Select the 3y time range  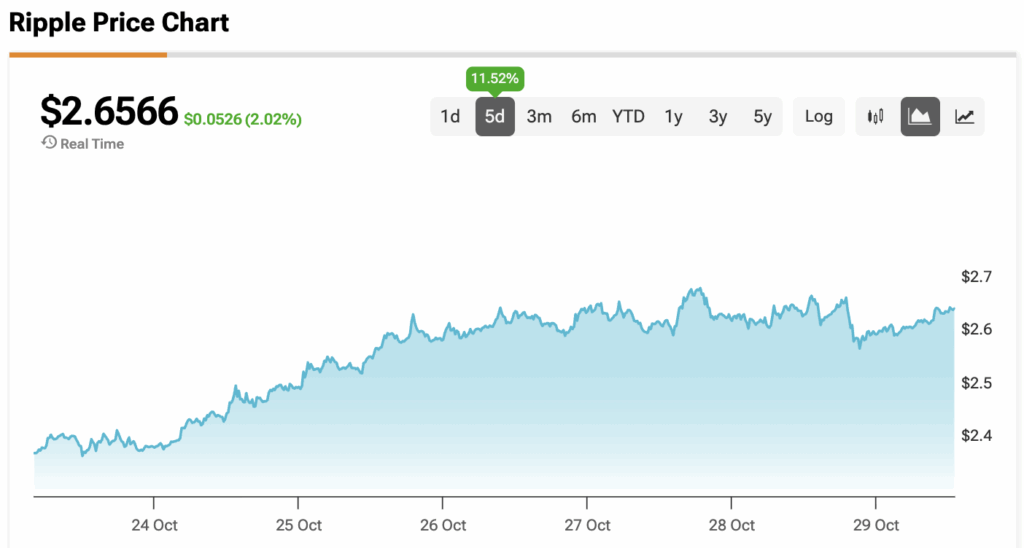tap(718, 116)
